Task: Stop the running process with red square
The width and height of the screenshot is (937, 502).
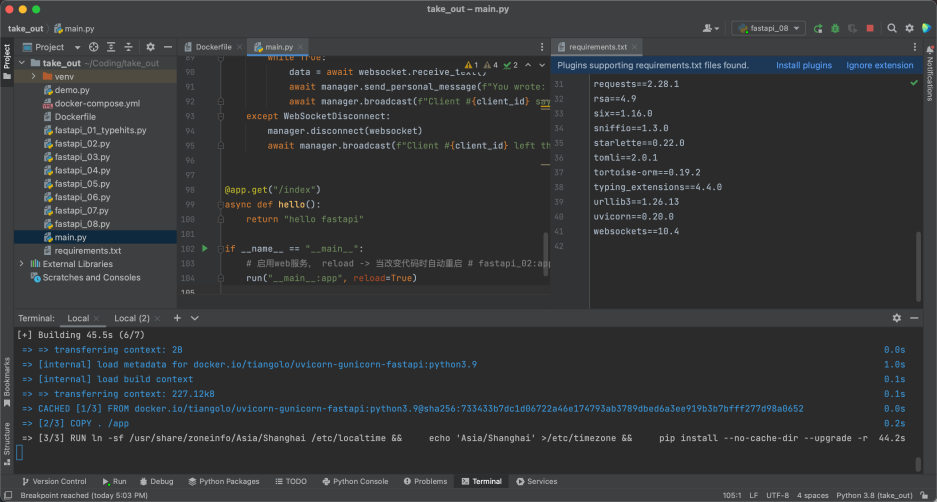Action: tap(870, 29)
